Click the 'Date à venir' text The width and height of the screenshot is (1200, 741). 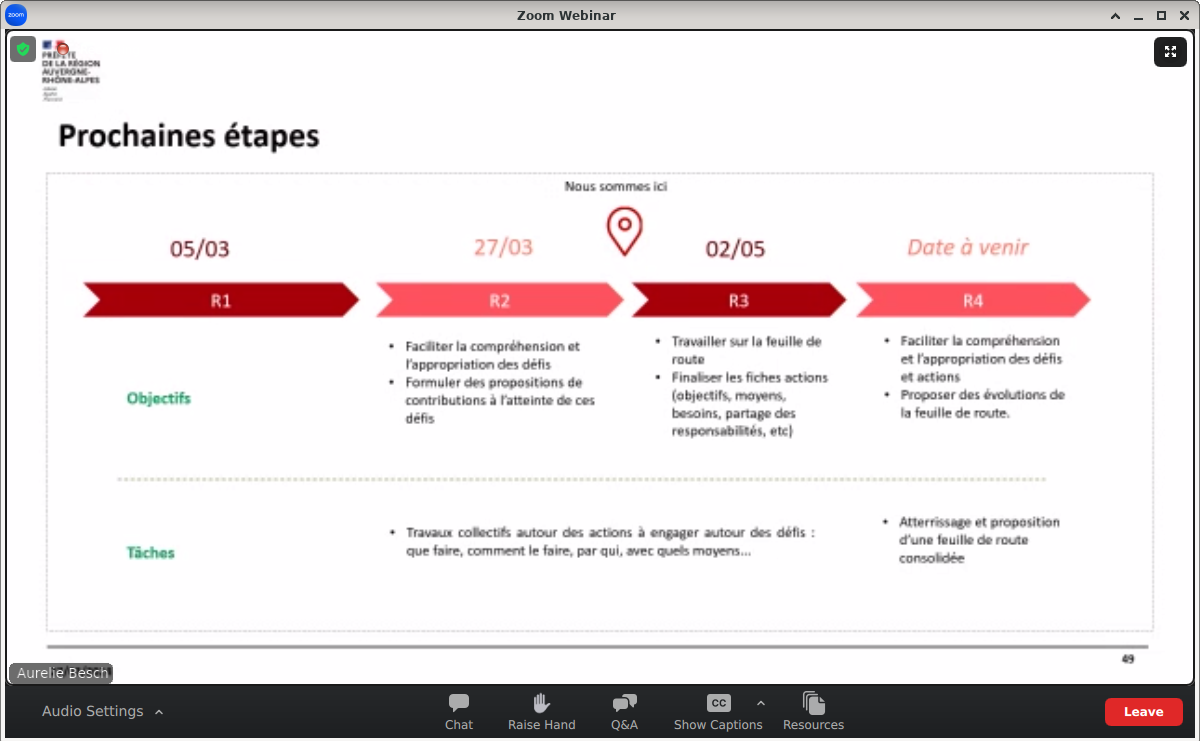point(967,247)
